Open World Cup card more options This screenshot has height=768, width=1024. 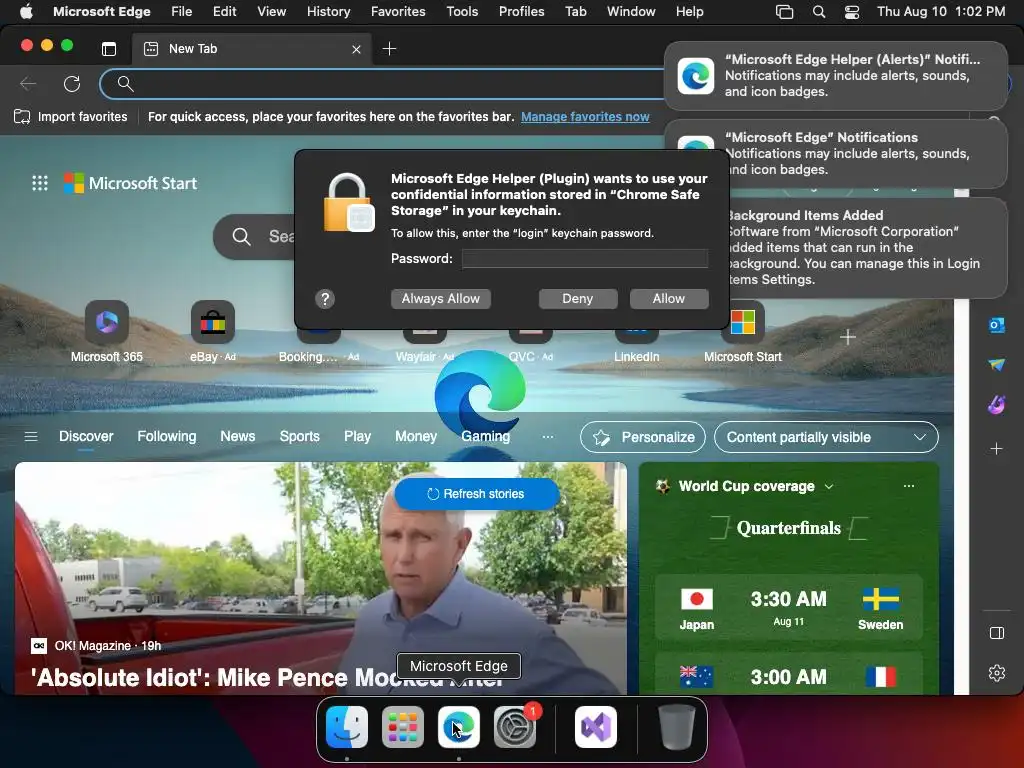(908, 486)
